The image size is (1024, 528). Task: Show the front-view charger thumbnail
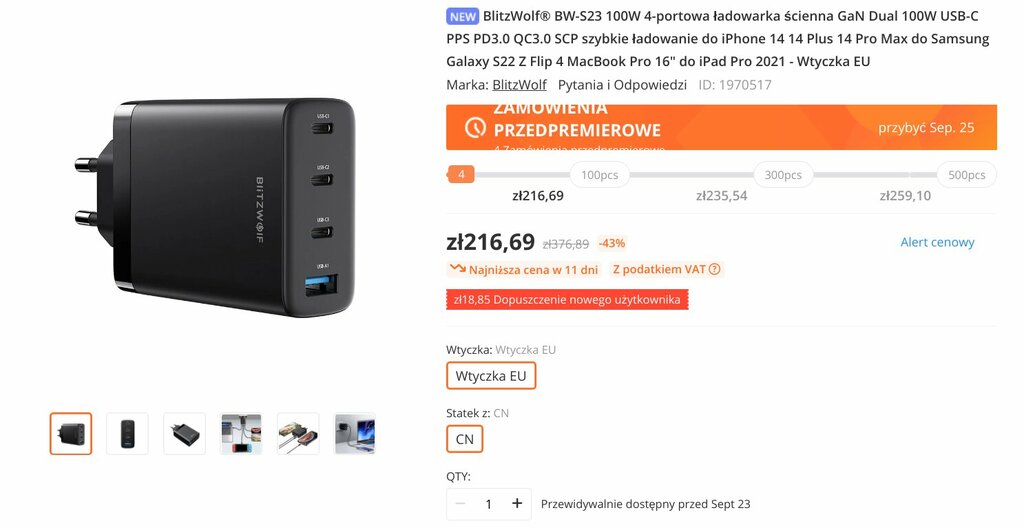127,434
